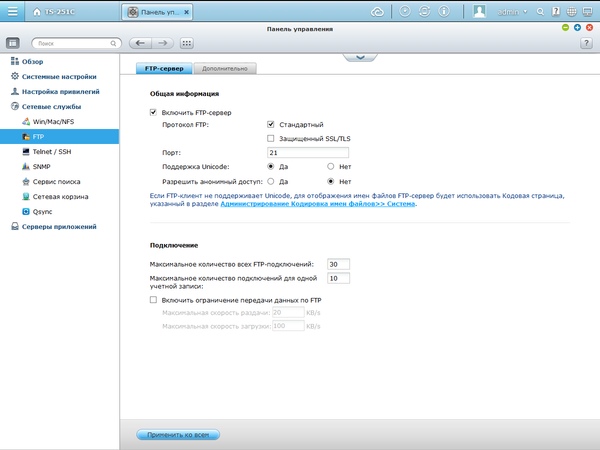Enable ограничение передачи данных по FTP
600x450 pixels.
click(153, 300)
